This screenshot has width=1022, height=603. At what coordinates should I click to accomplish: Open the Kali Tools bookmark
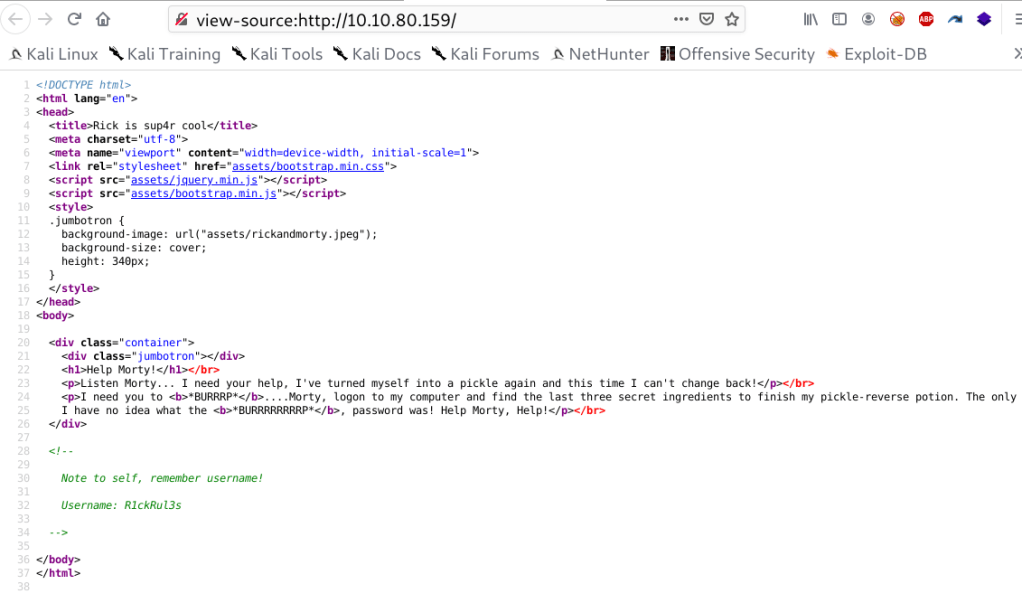[x=277, y=54]
